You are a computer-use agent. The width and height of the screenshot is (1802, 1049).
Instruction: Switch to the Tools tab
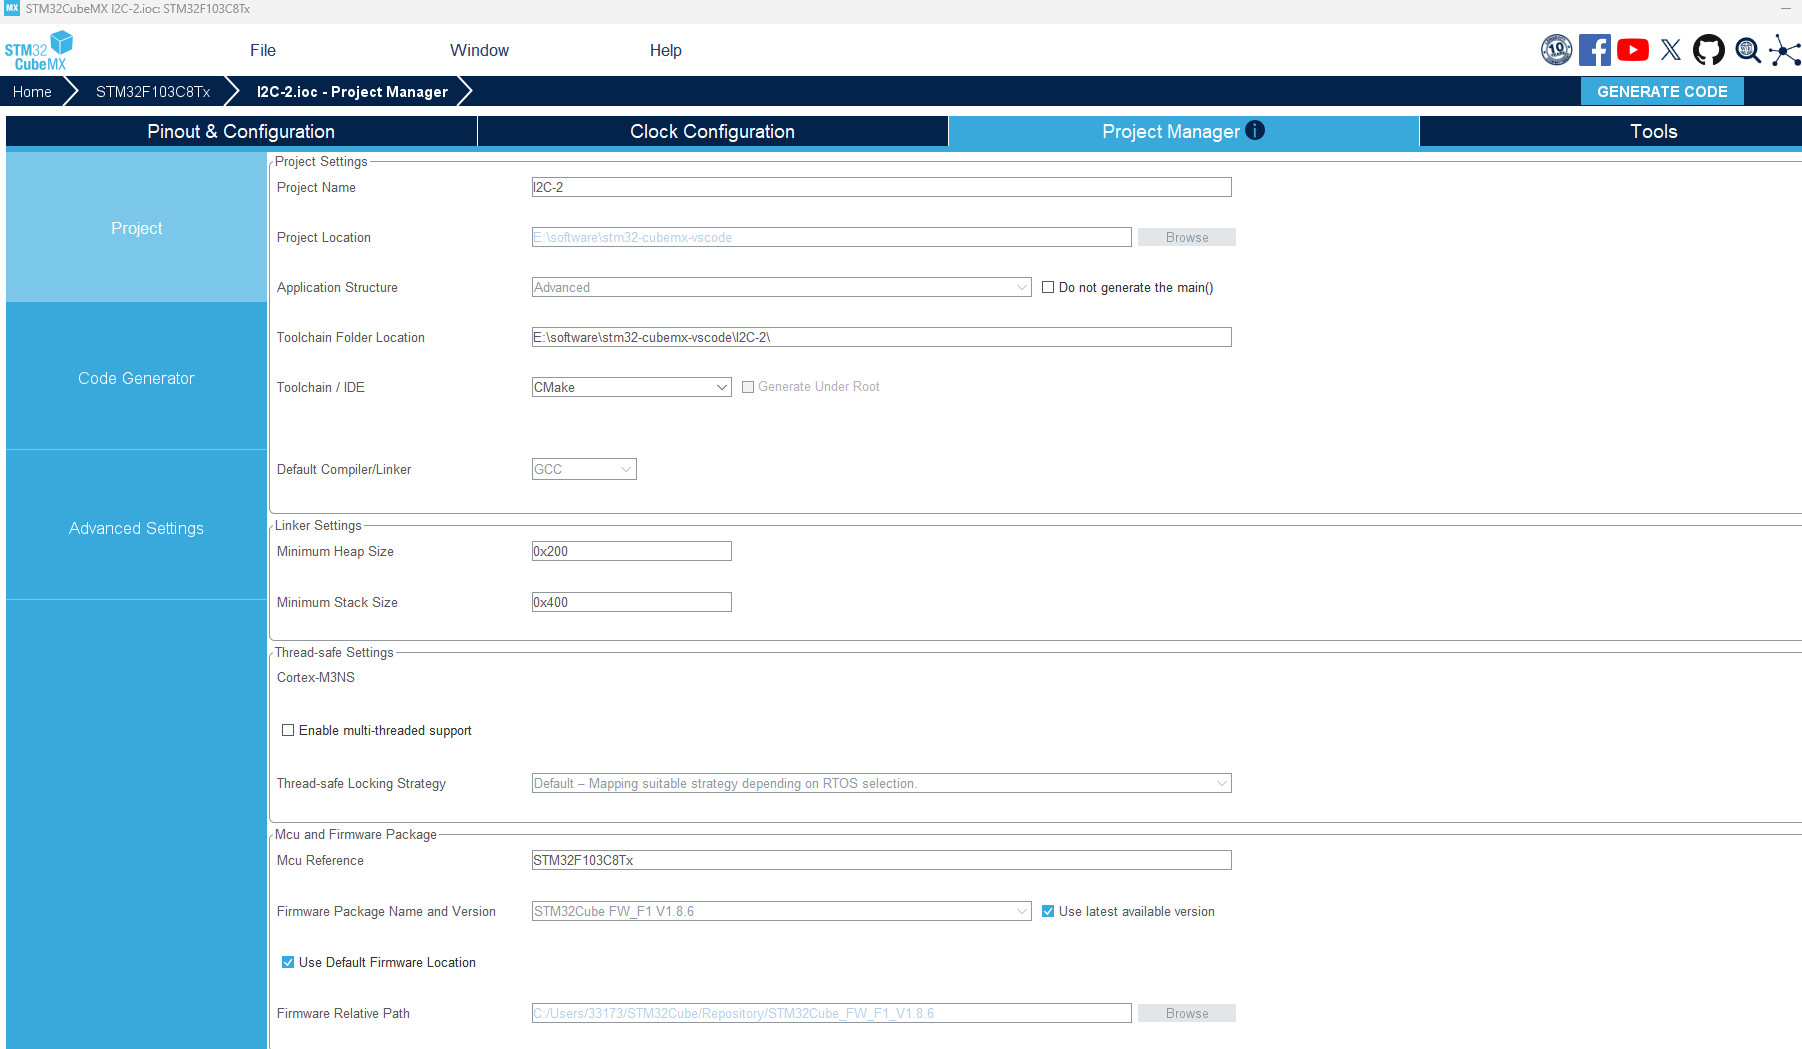tap(1611, 131)
